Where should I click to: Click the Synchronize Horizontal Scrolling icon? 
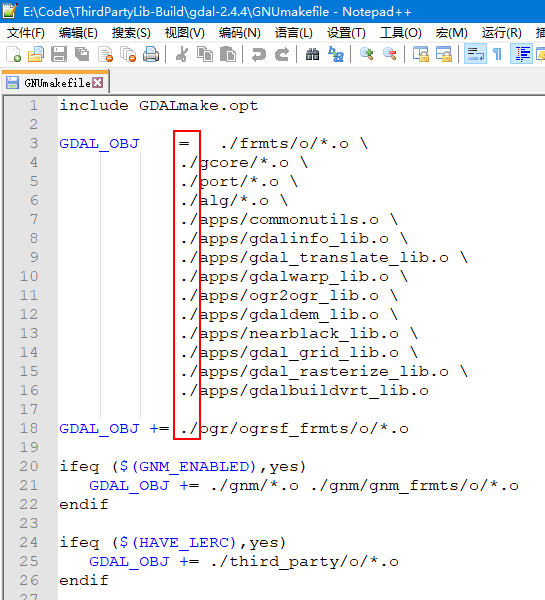click(x=444, y=54)
